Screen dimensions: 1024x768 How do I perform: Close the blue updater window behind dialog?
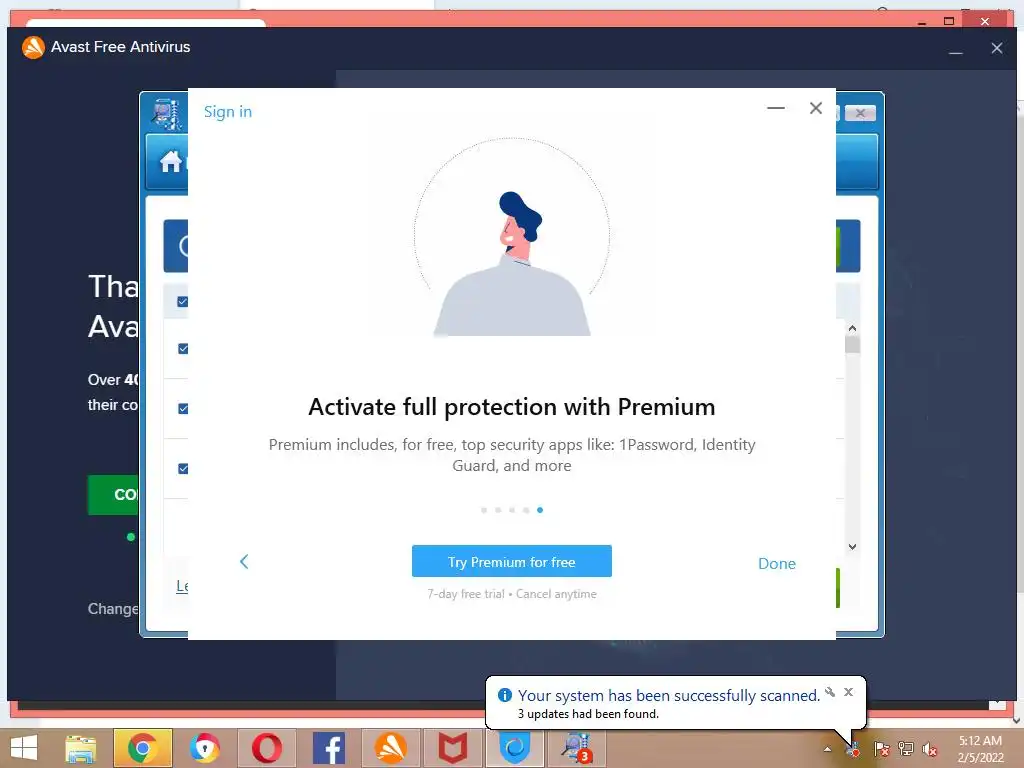(860, 114)
